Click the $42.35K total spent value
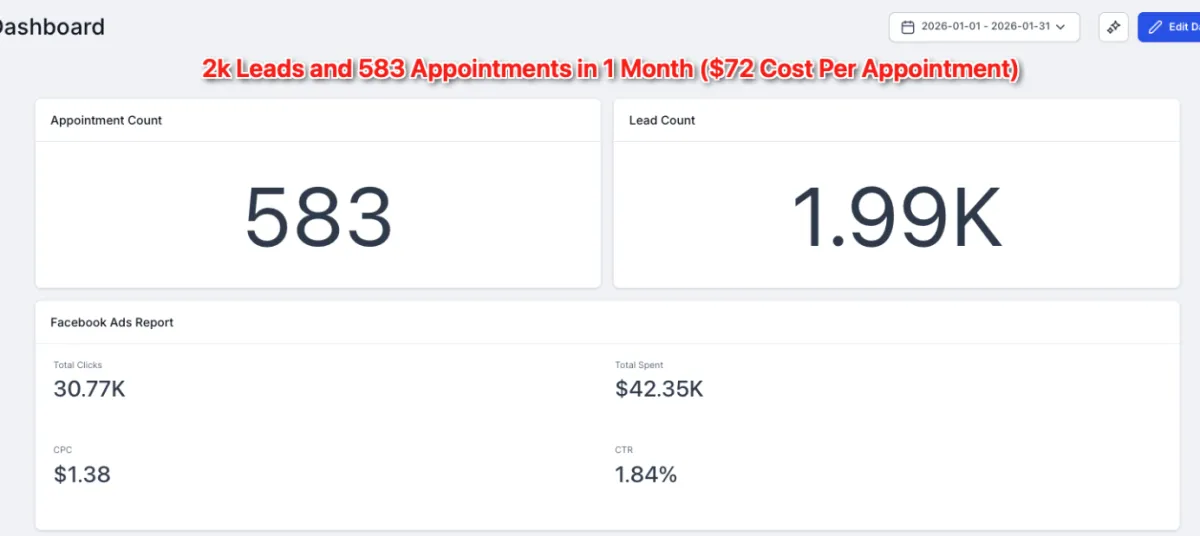This screenshot has height=536, width=1200. (659, 389)
